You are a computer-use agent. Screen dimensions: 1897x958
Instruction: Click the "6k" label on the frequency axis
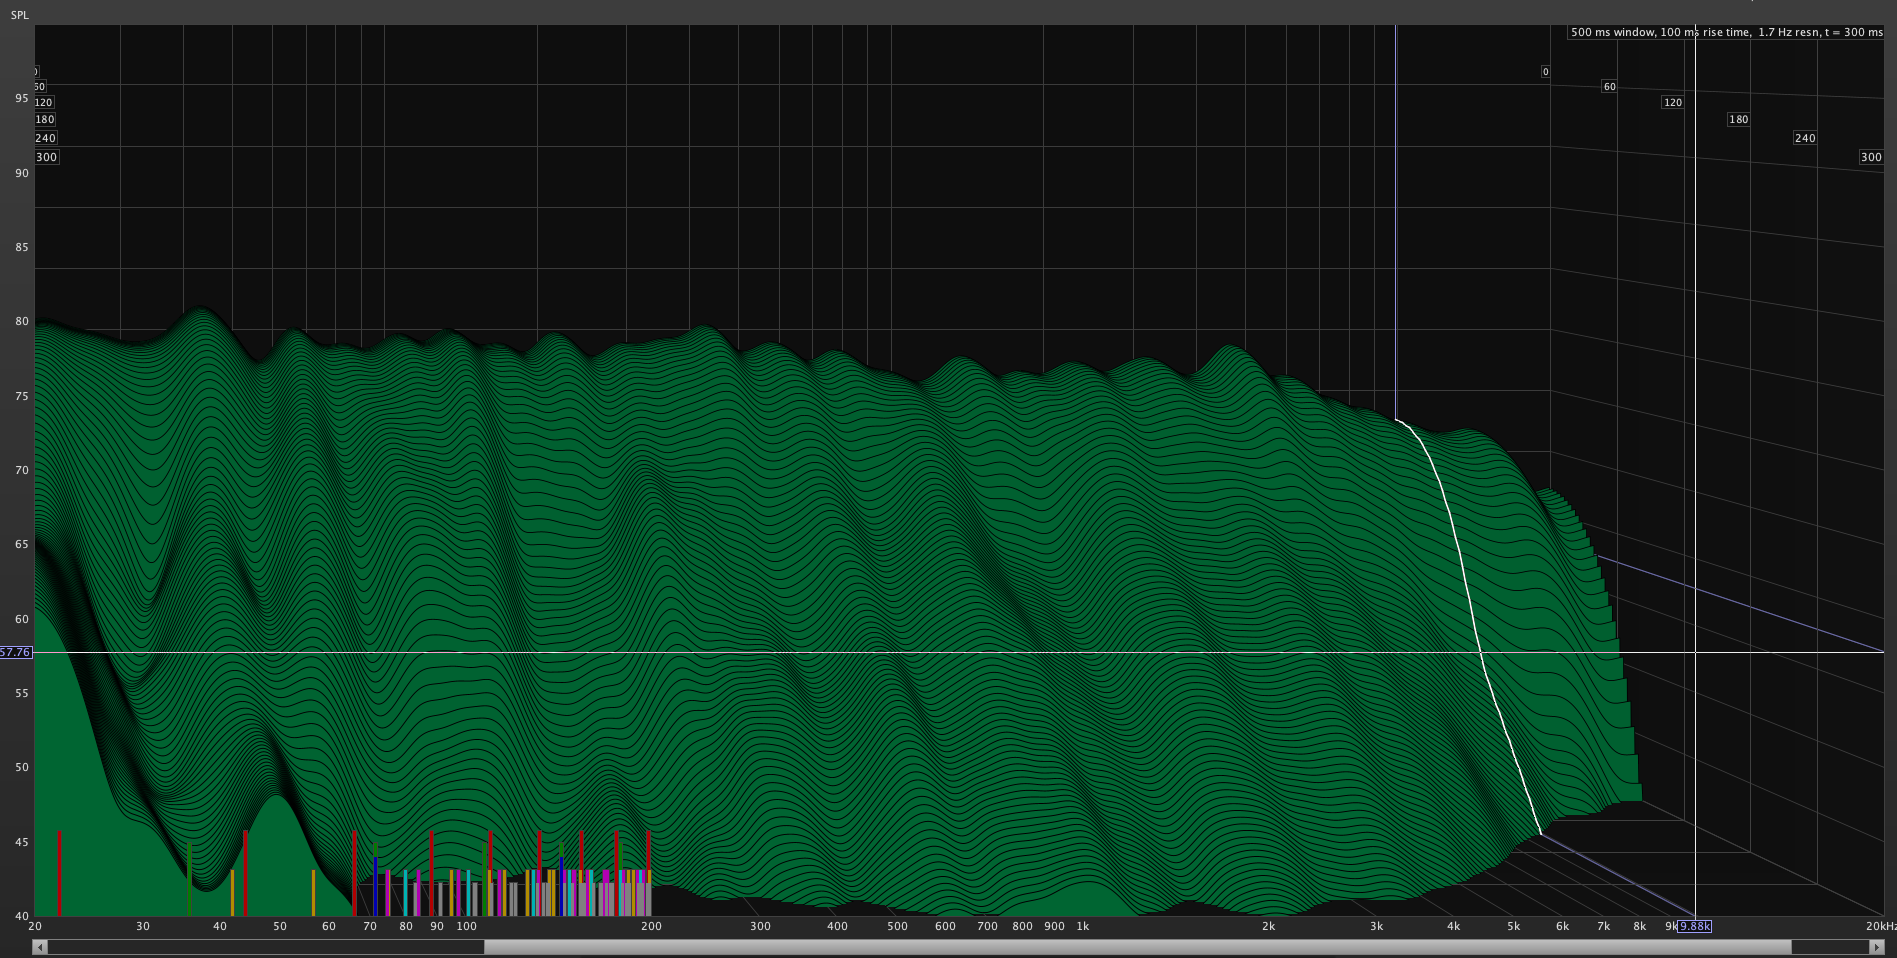click(1563, 926)
